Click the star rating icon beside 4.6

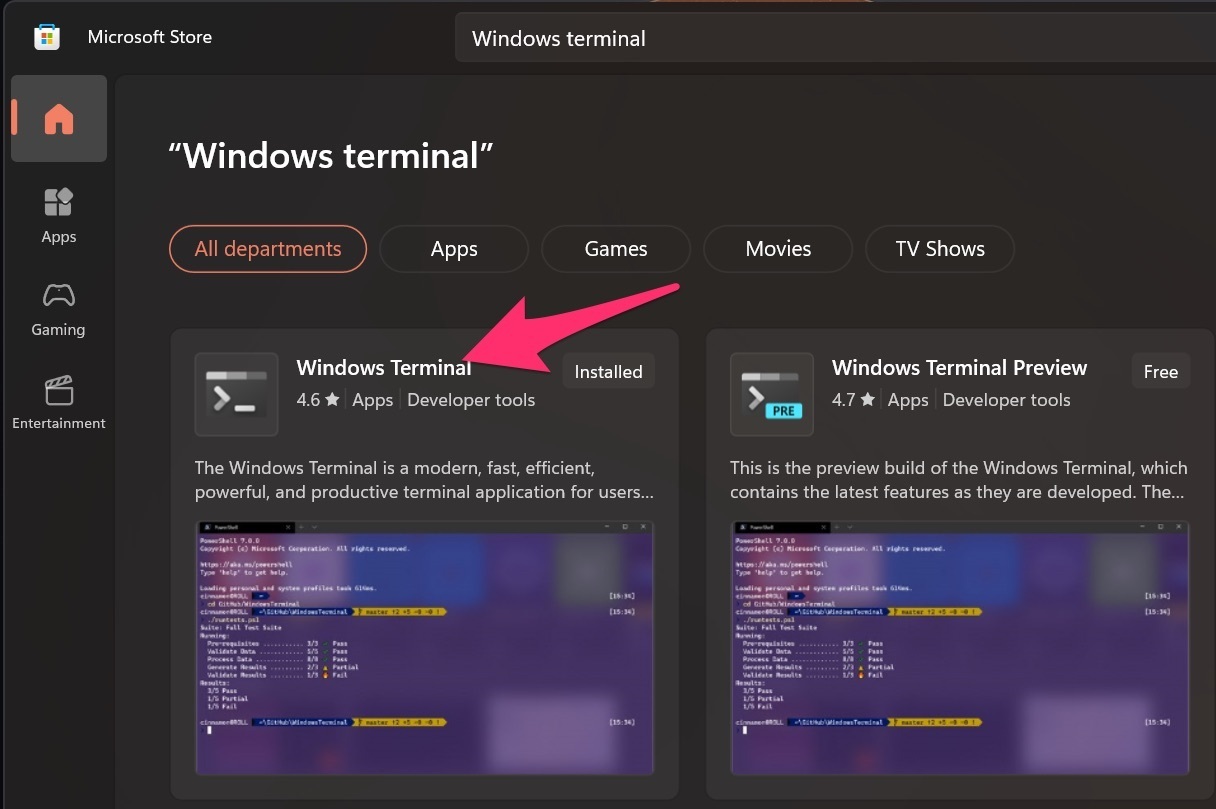coord(331,399)
